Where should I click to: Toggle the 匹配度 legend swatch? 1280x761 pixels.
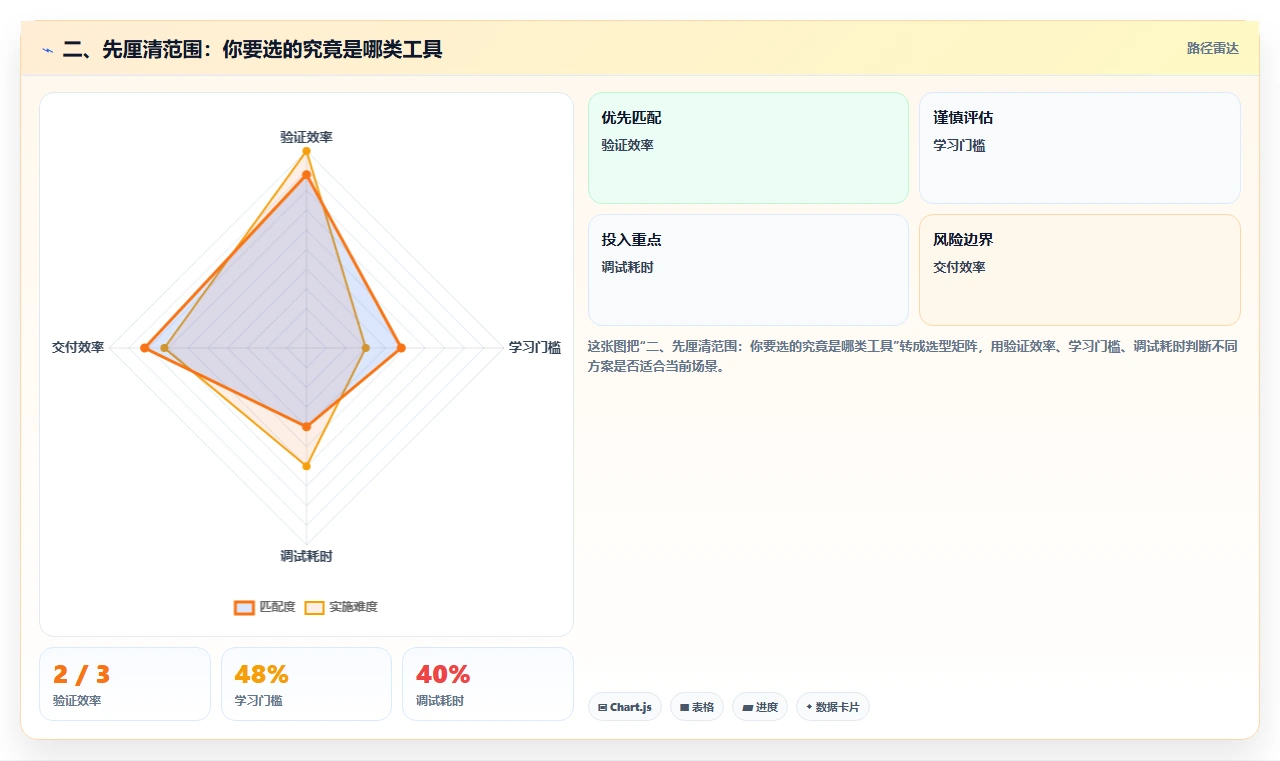[x=245, y=607]
